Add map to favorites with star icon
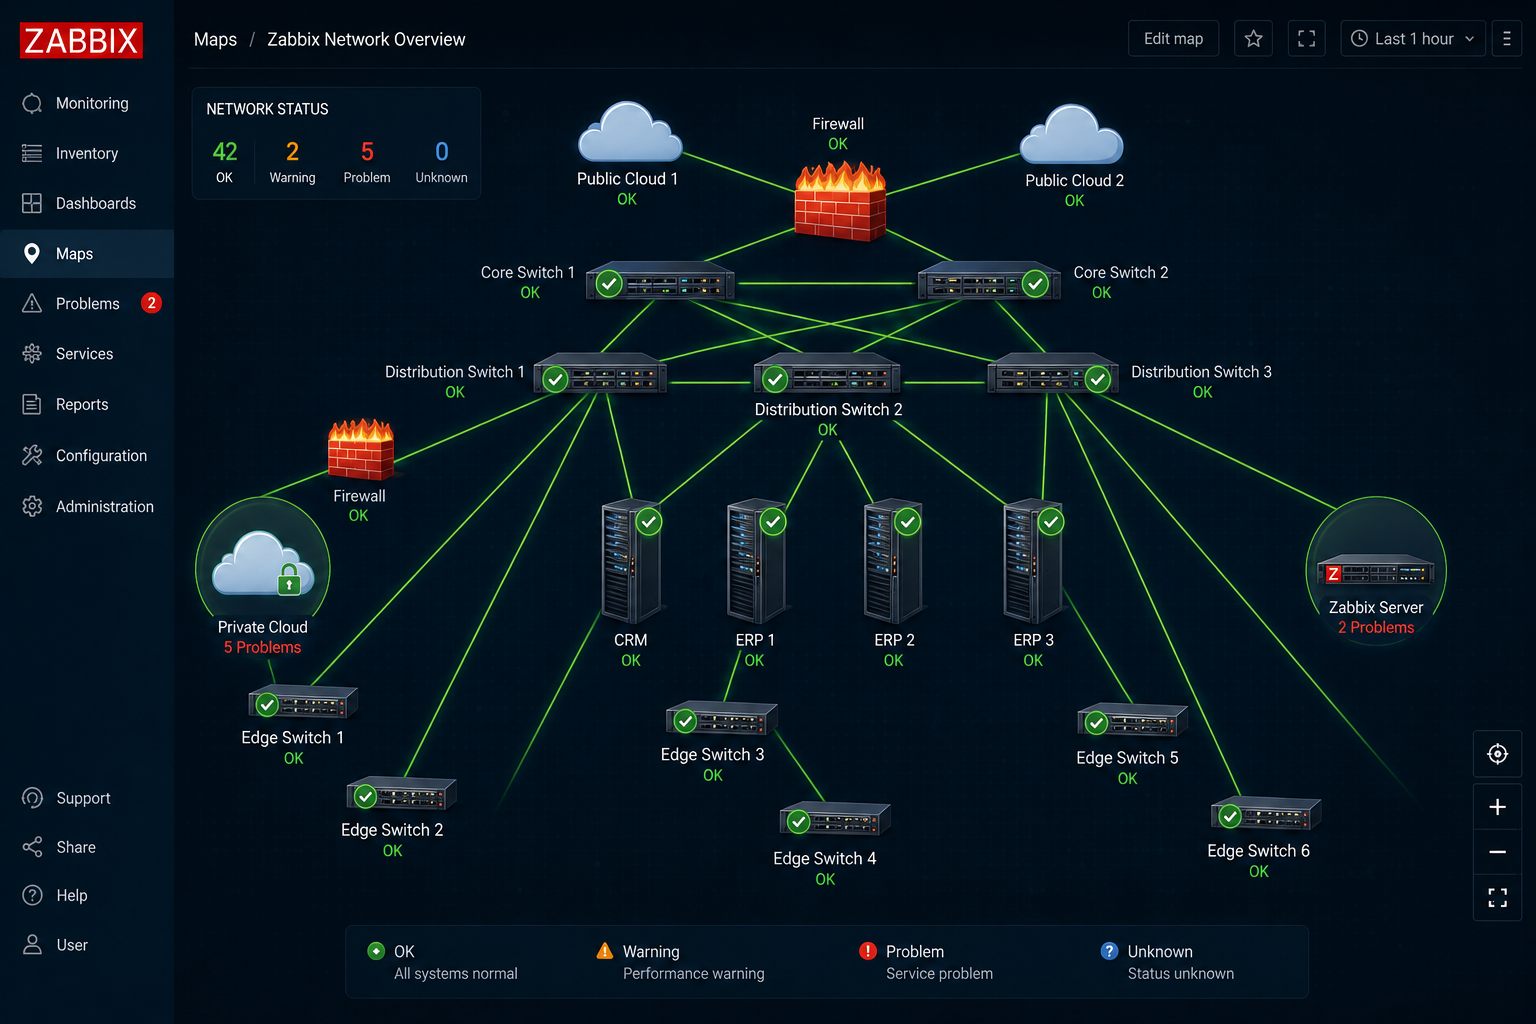The image size is (1536, 1024). [x=1253, y=38]
